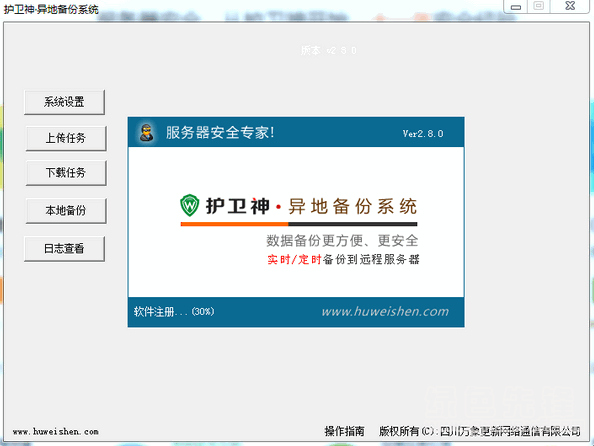Click the 异地备份系统 splash logo text
This screenshot has width=594, height=446.
click(x=353, y=207)
